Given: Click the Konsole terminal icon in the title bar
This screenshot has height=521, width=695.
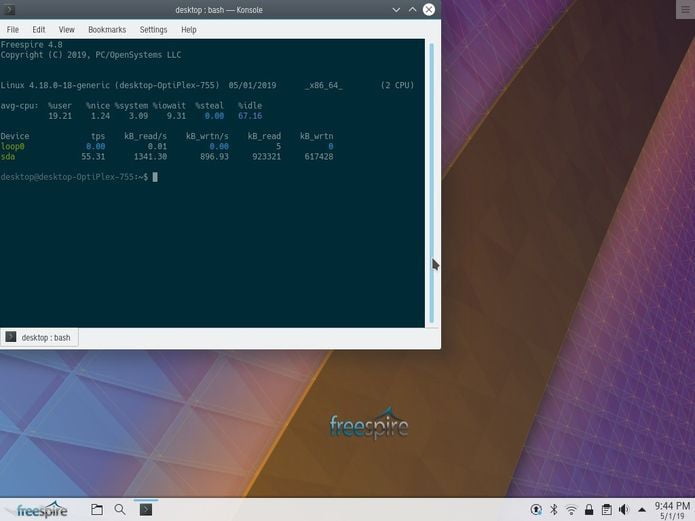Looking at the screenshot, I should tap(9, 9).
